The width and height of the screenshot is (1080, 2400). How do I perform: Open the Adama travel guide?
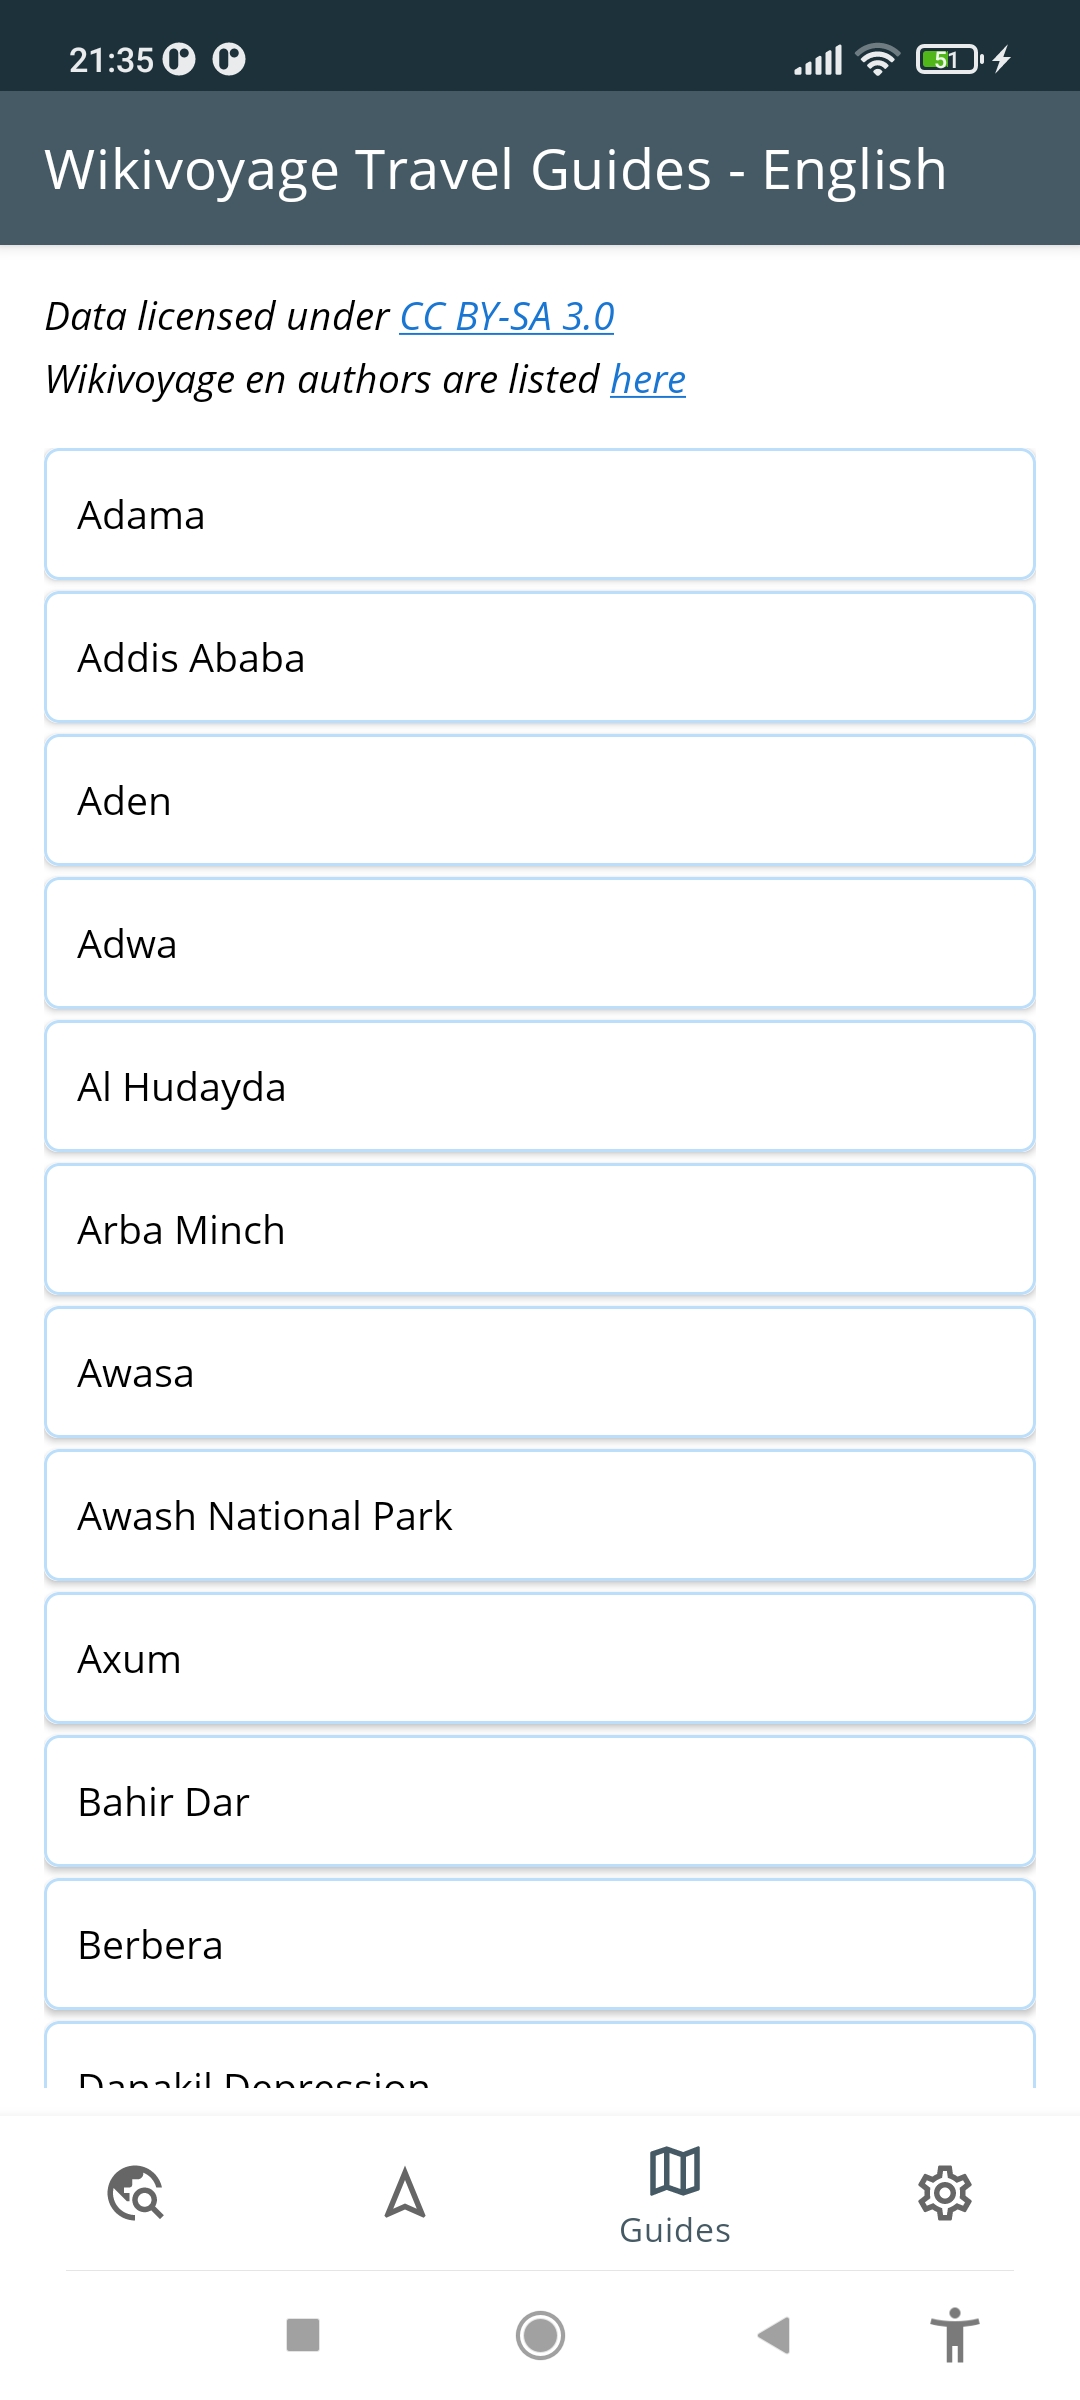pos(540,515)
